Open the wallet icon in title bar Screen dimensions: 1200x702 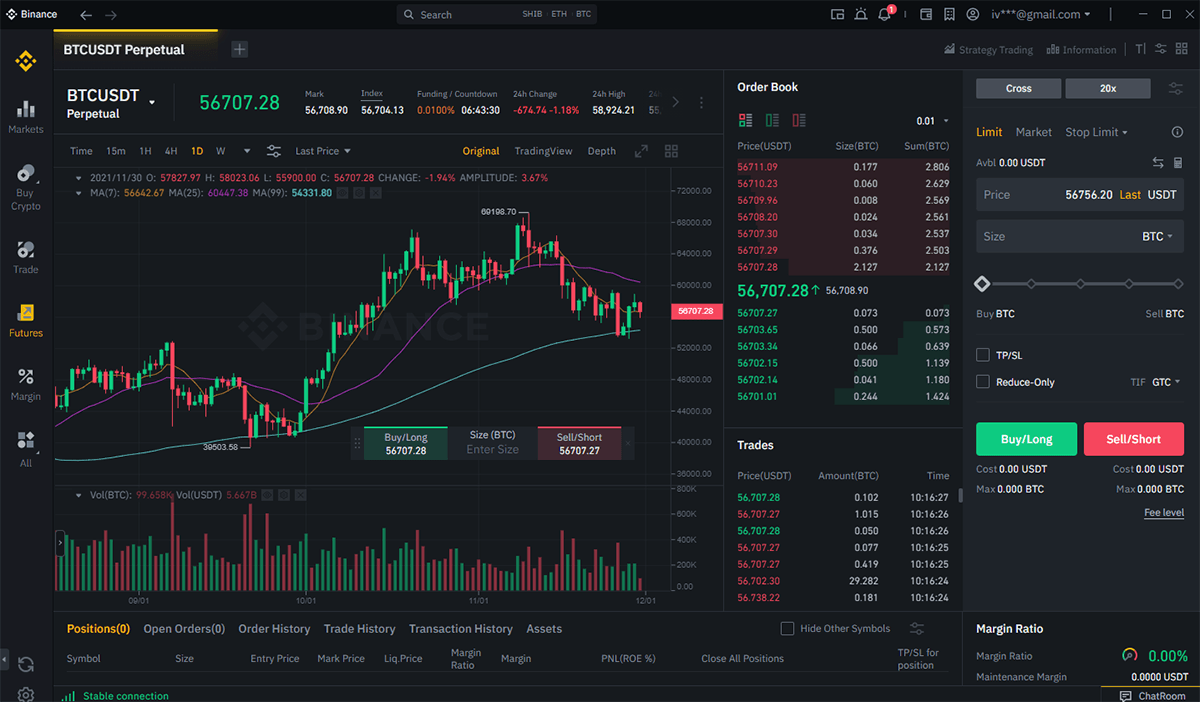(x=925, y=14)
